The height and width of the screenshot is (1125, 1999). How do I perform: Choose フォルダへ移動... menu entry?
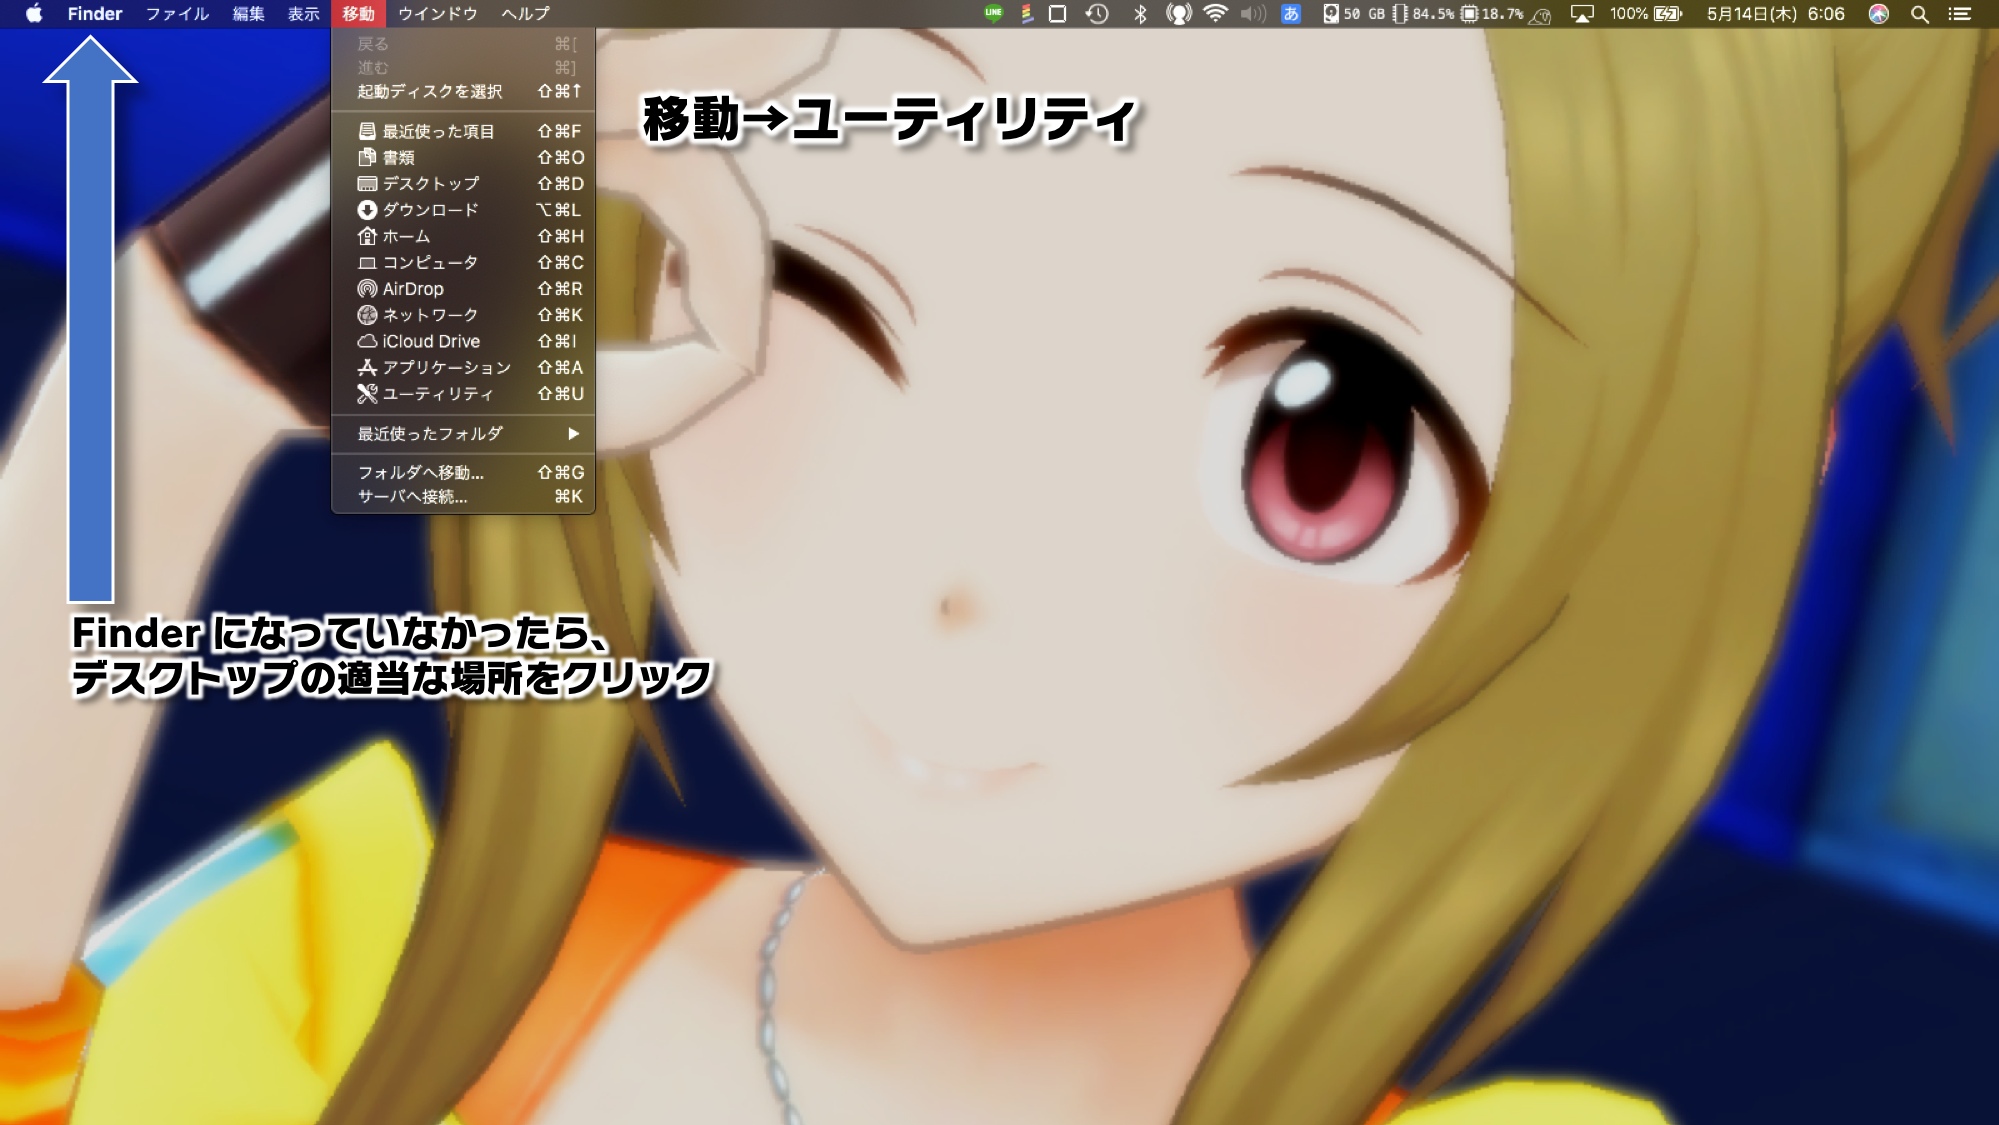[463, 472]
